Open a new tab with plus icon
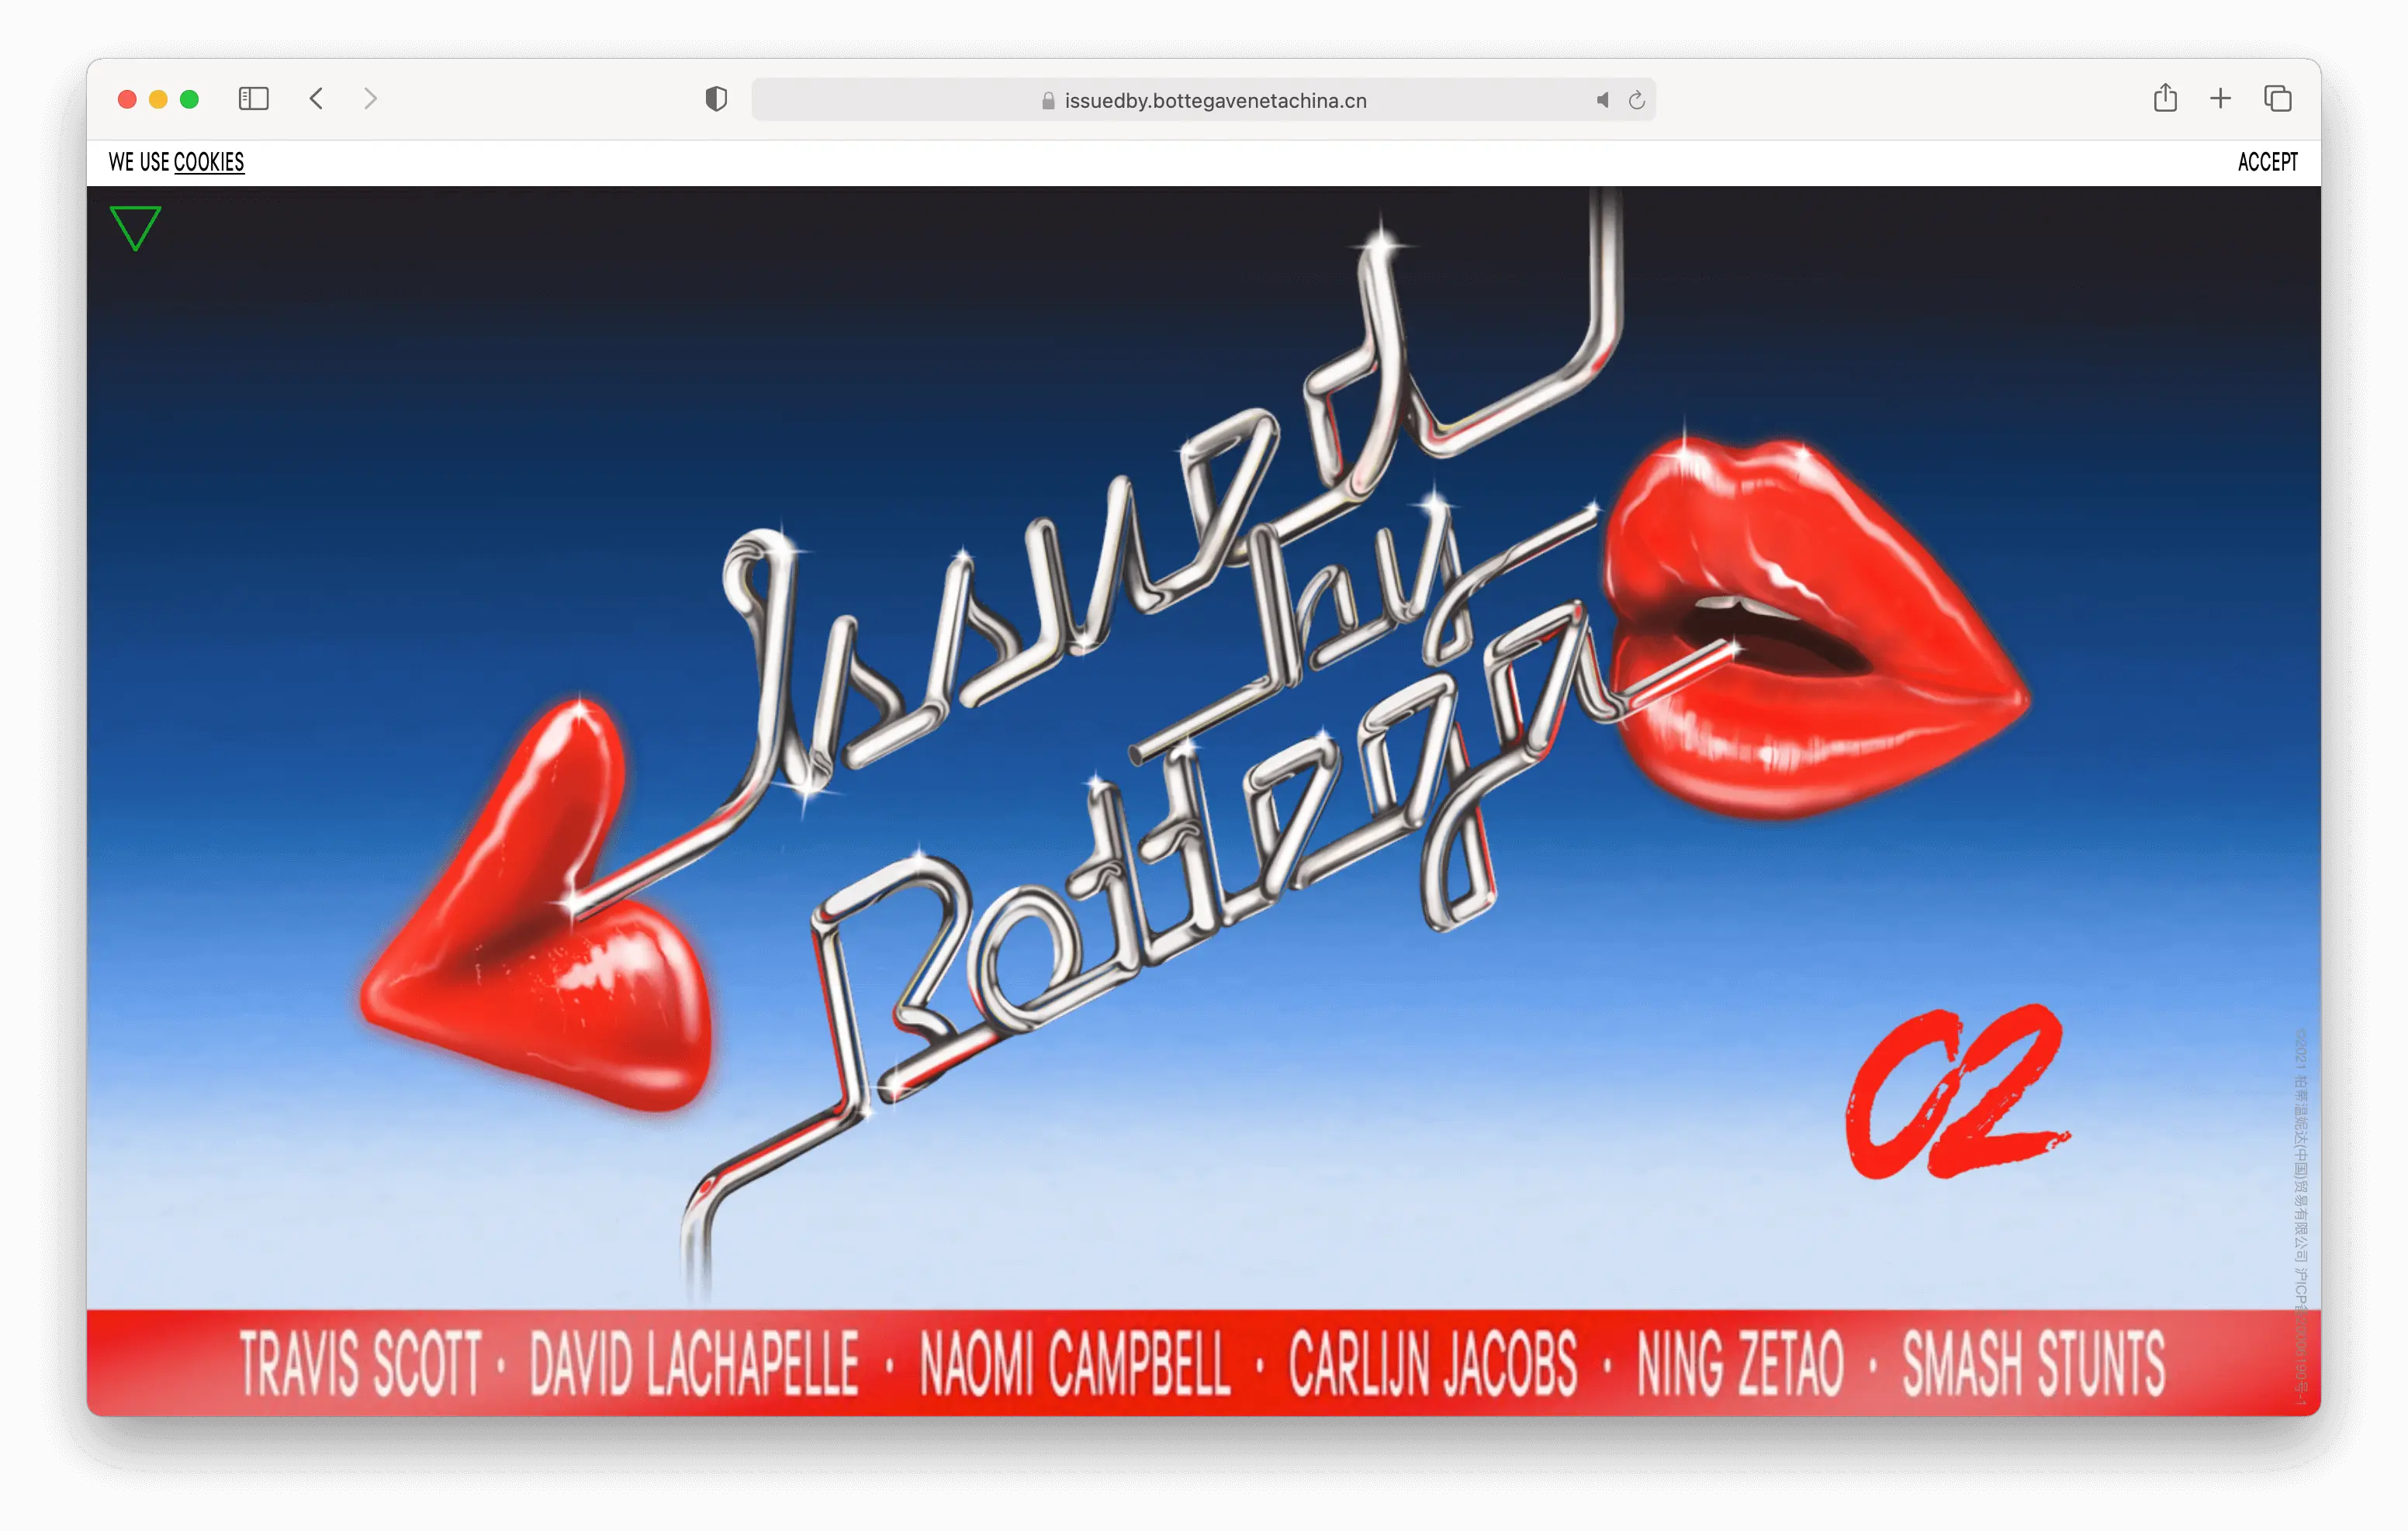This screenshot has width=2408, height=1531. (2220, 98)
